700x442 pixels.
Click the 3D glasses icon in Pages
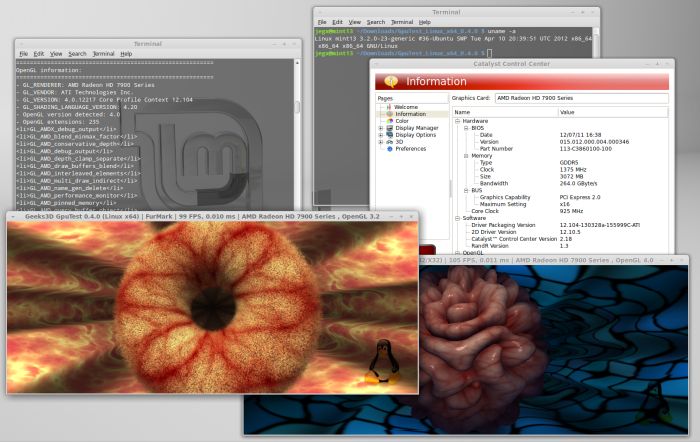390,142
